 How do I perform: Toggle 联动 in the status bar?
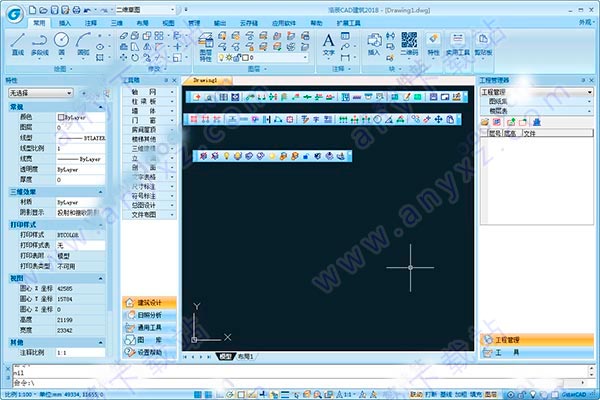(416, 394)
